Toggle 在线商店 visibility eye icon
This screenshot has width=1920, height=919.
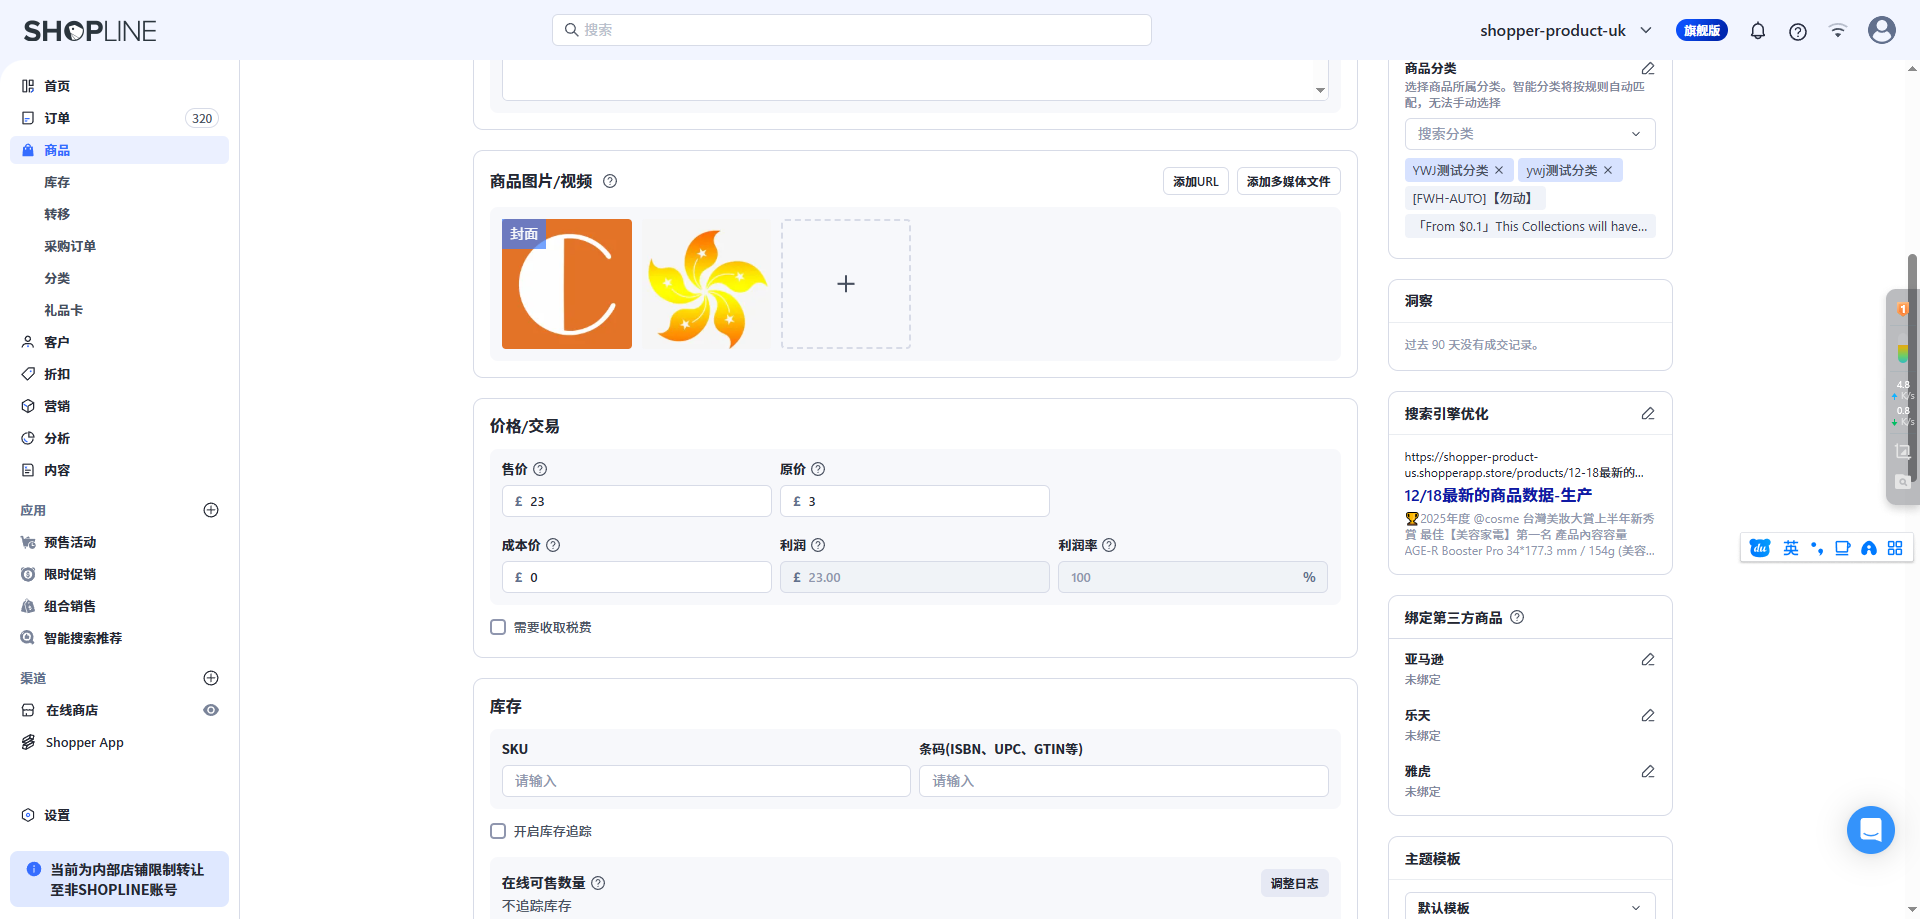point(211,710)
